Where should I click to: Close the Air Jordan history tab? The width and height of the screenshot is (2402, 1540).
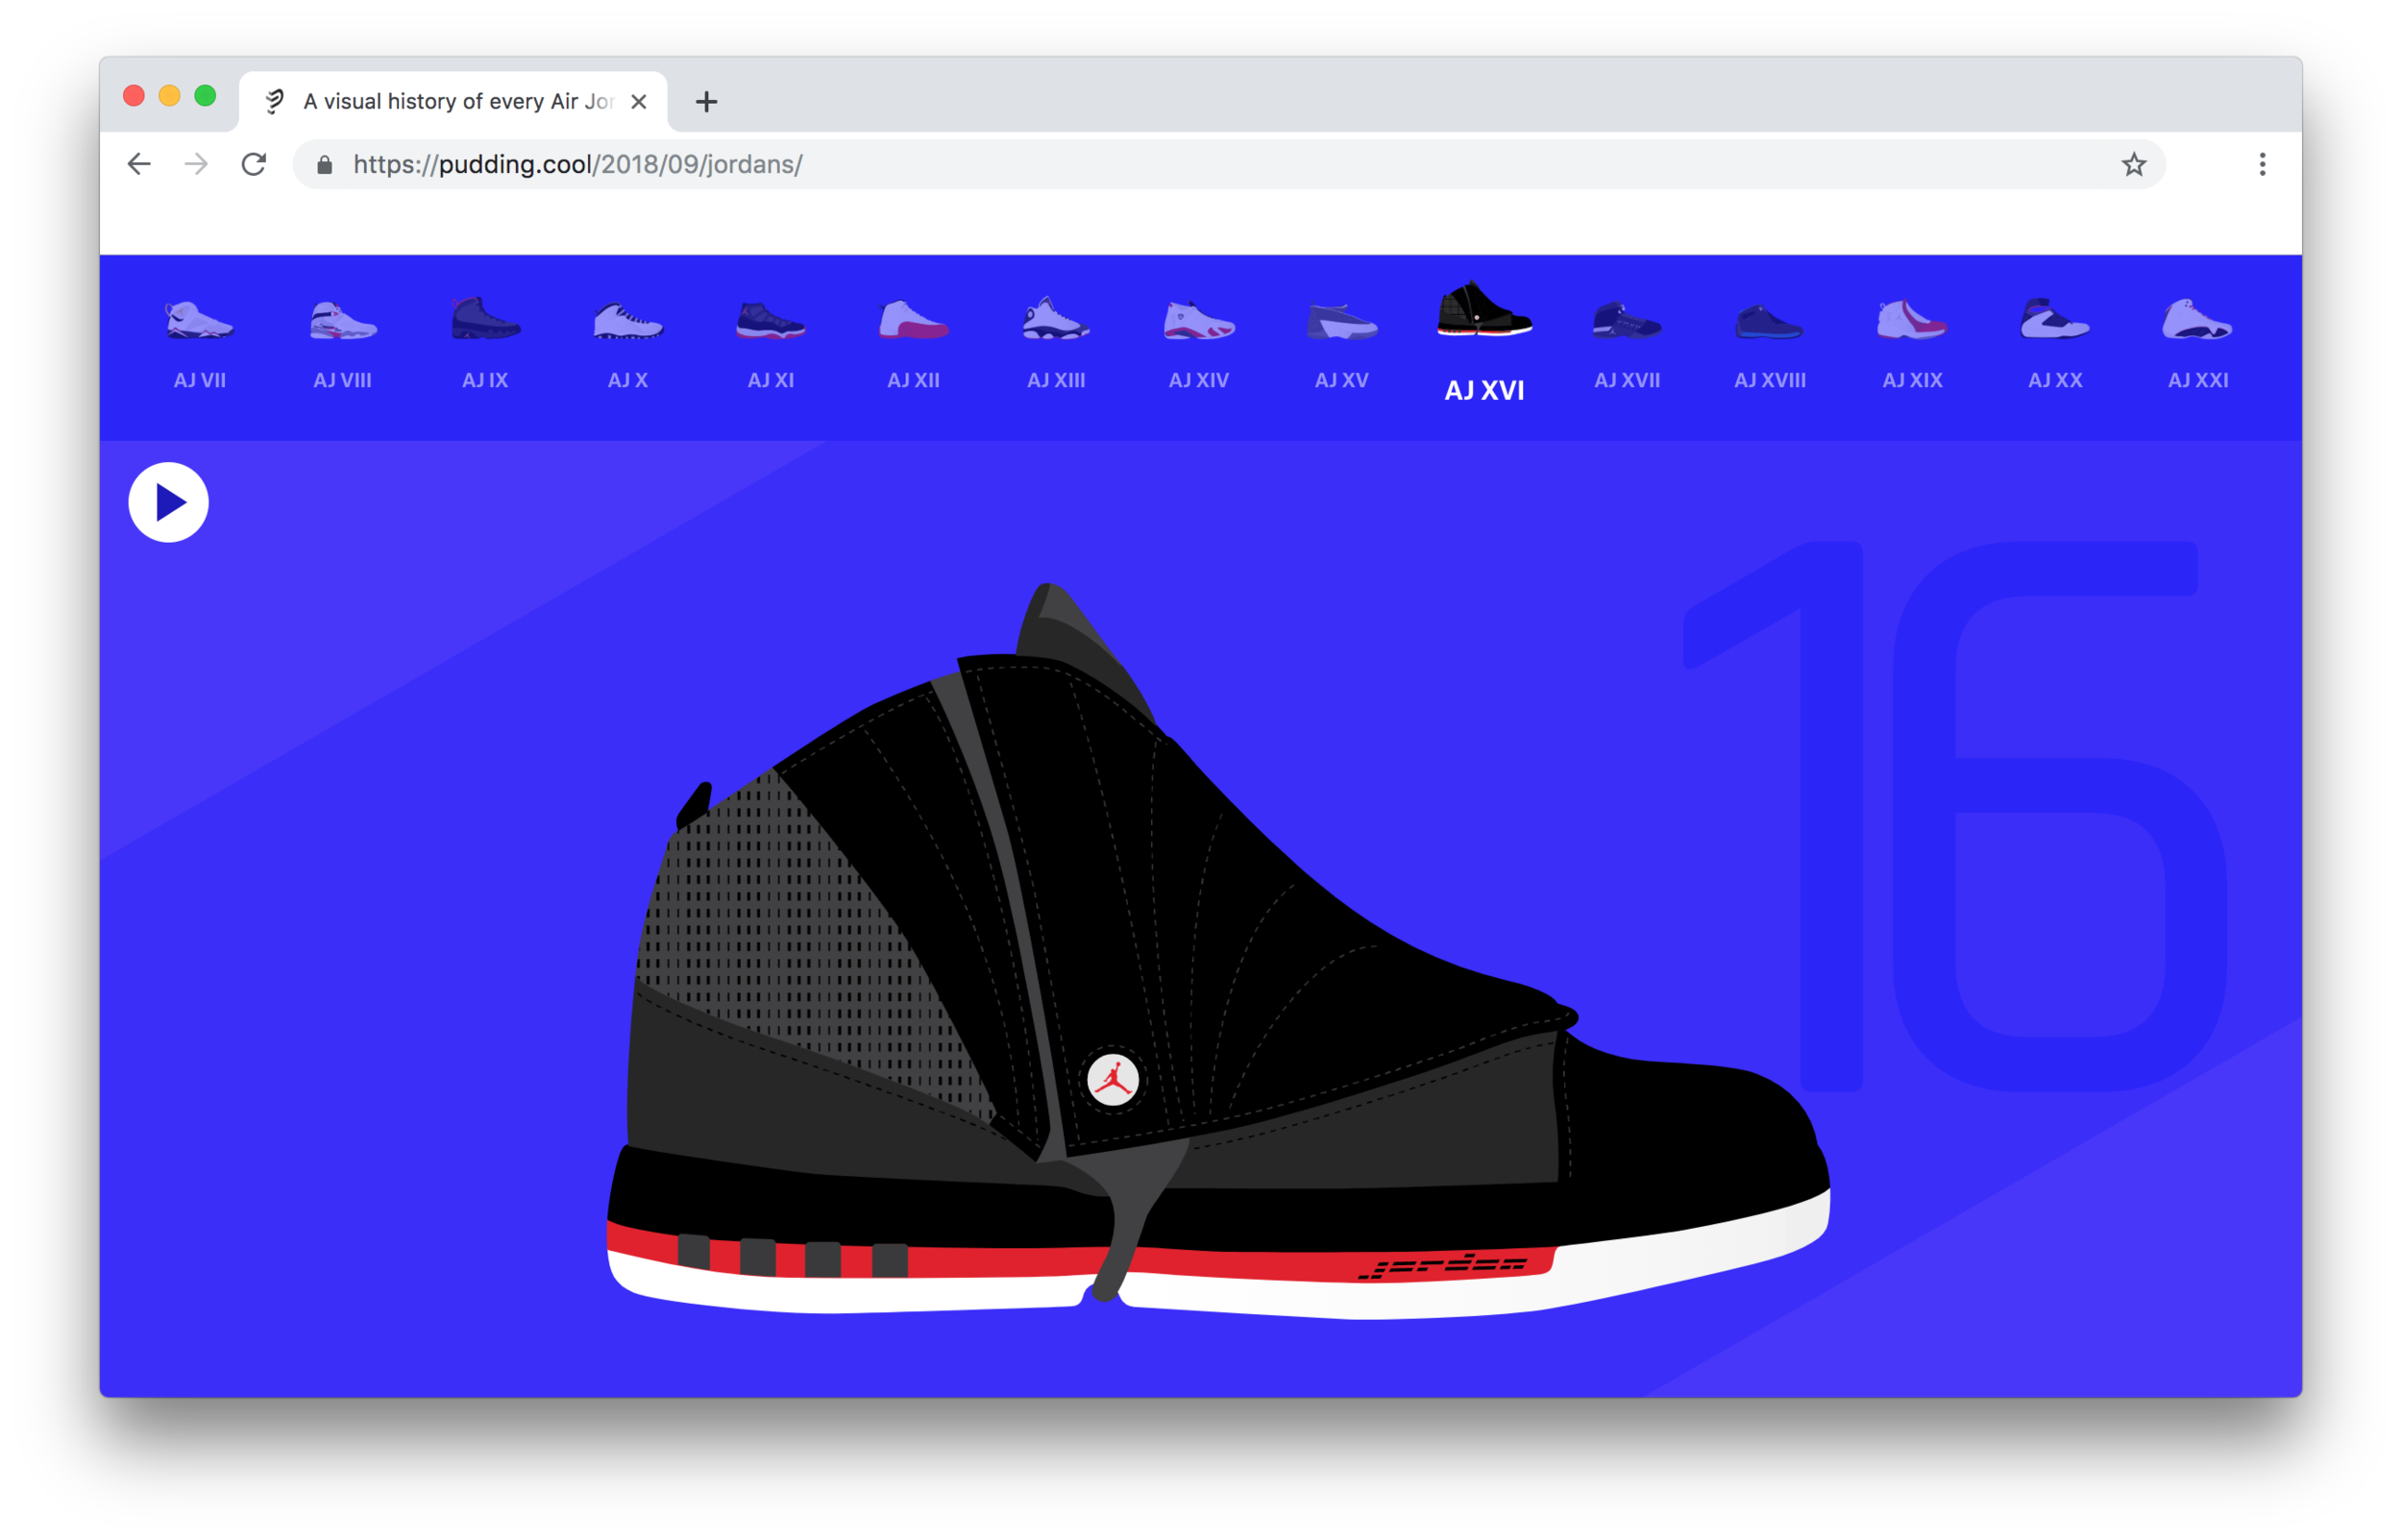pos(639,101)
